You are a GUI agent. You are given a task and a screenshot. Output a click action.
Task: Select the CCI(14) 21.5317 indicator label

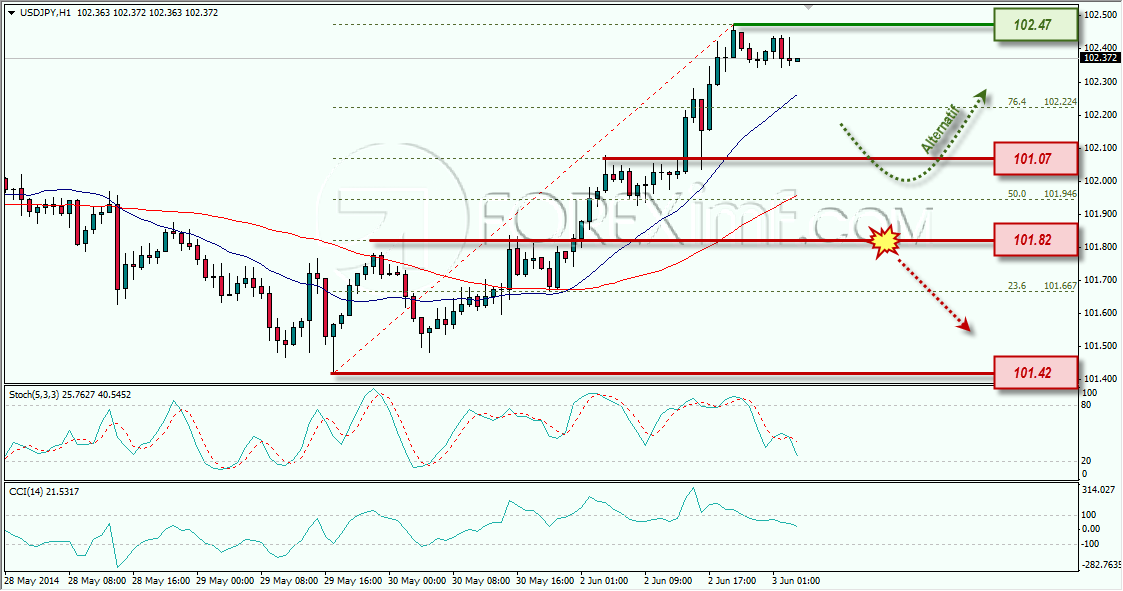coord(44,491)
